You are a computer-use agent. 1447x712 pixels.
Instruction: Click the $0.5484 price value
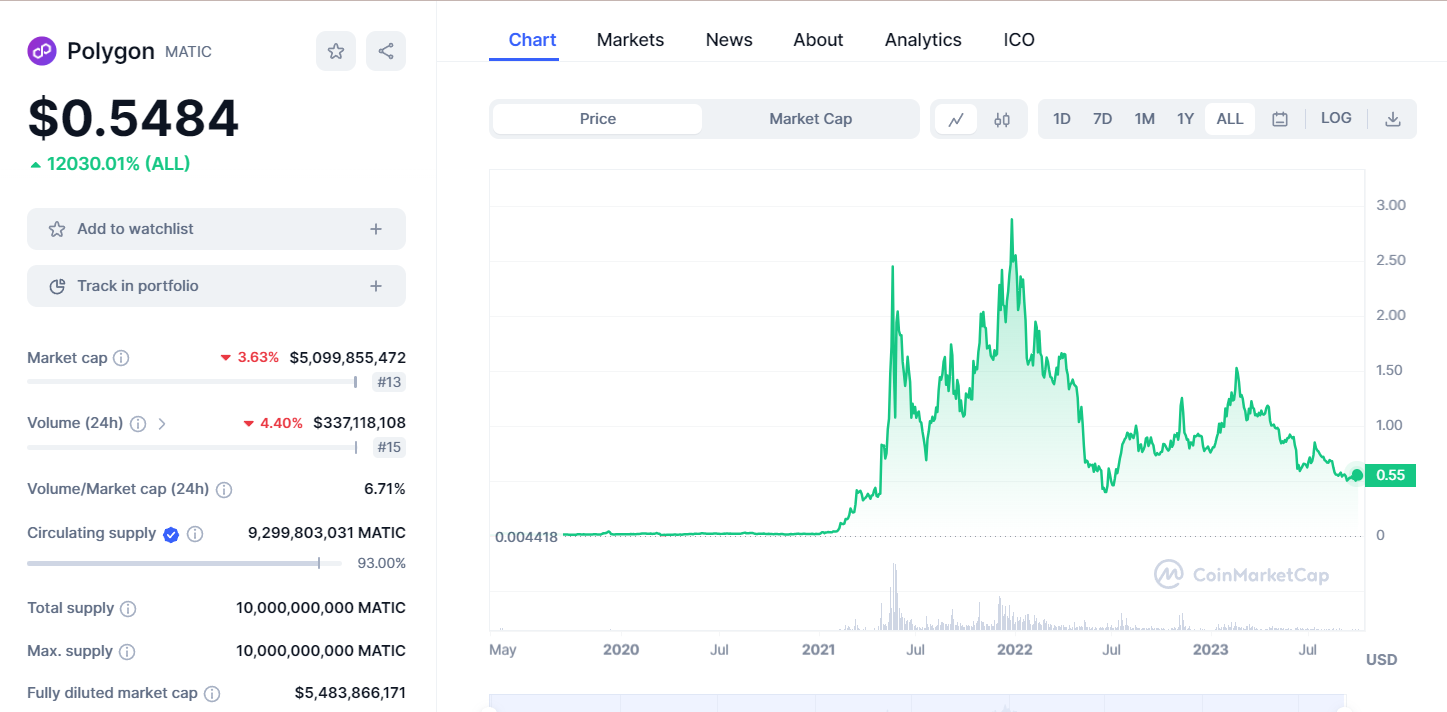coord(133,118)
